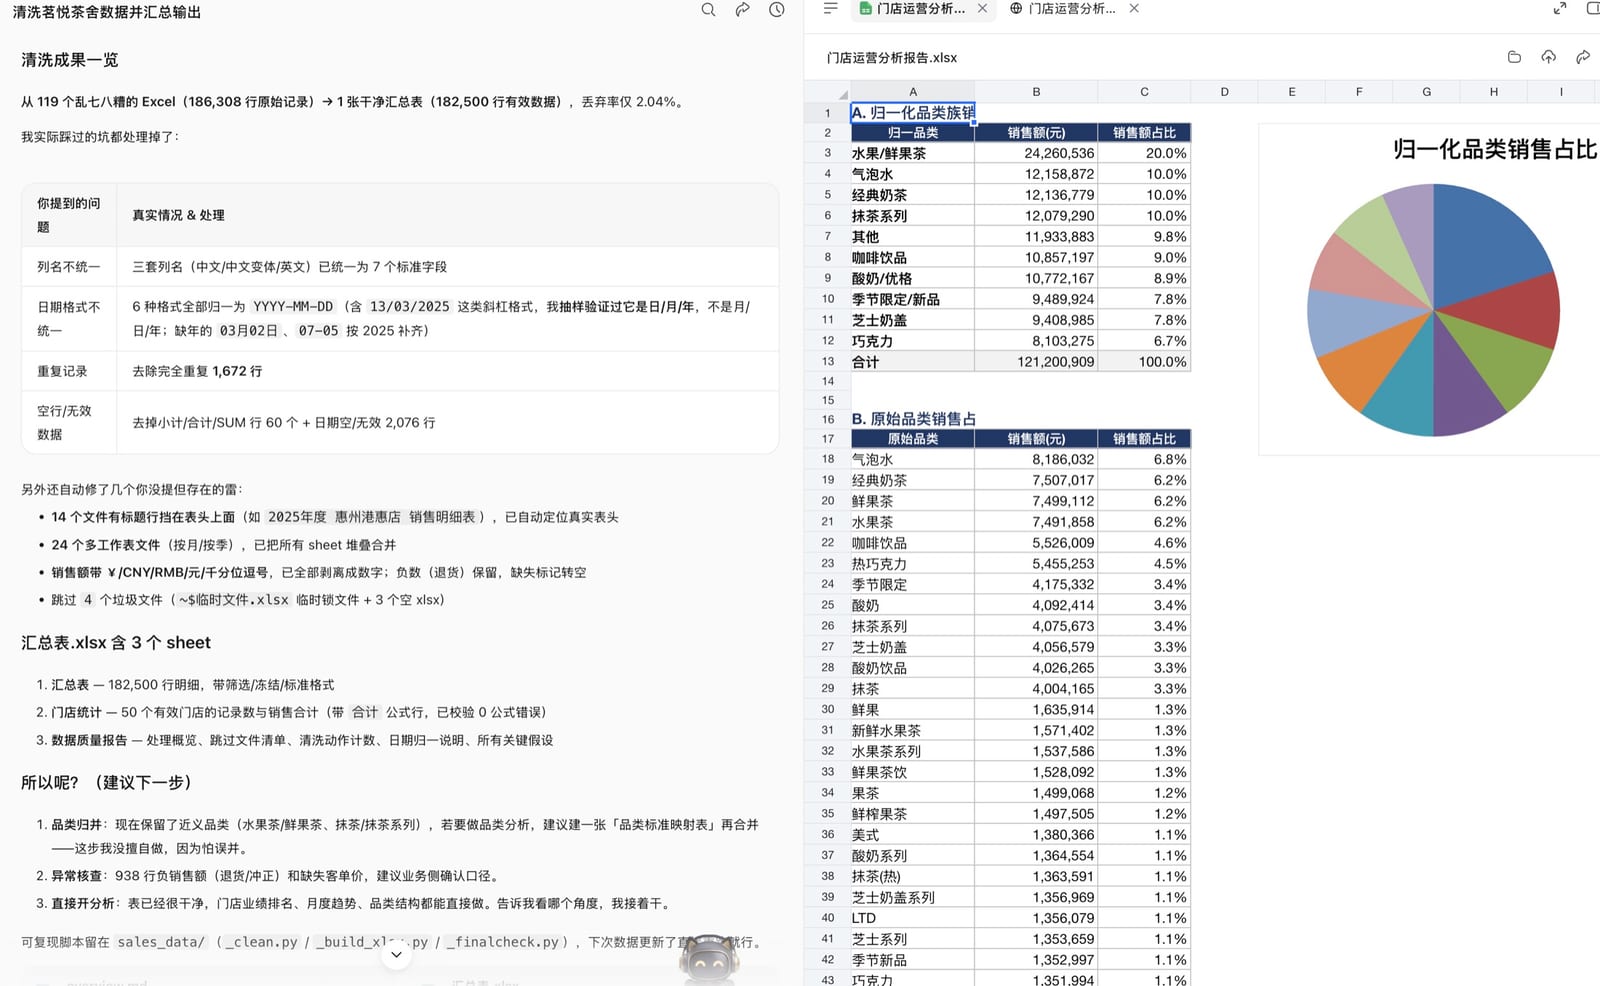The image size is (1600, 986).
Task: Click the 列名不统一 table row label
Action: (69, 267)
